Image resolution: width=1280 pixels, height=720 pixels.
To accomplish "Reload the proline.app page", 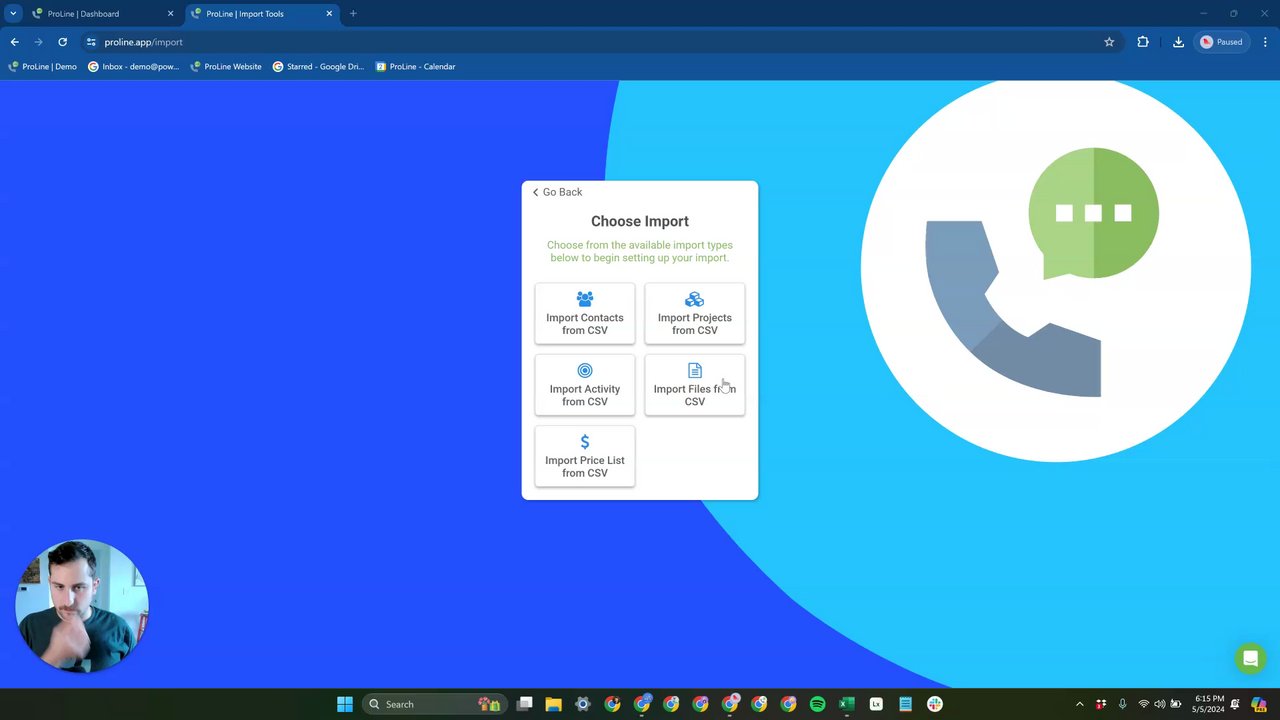I will pyautogui.click(x=62, y=42).
